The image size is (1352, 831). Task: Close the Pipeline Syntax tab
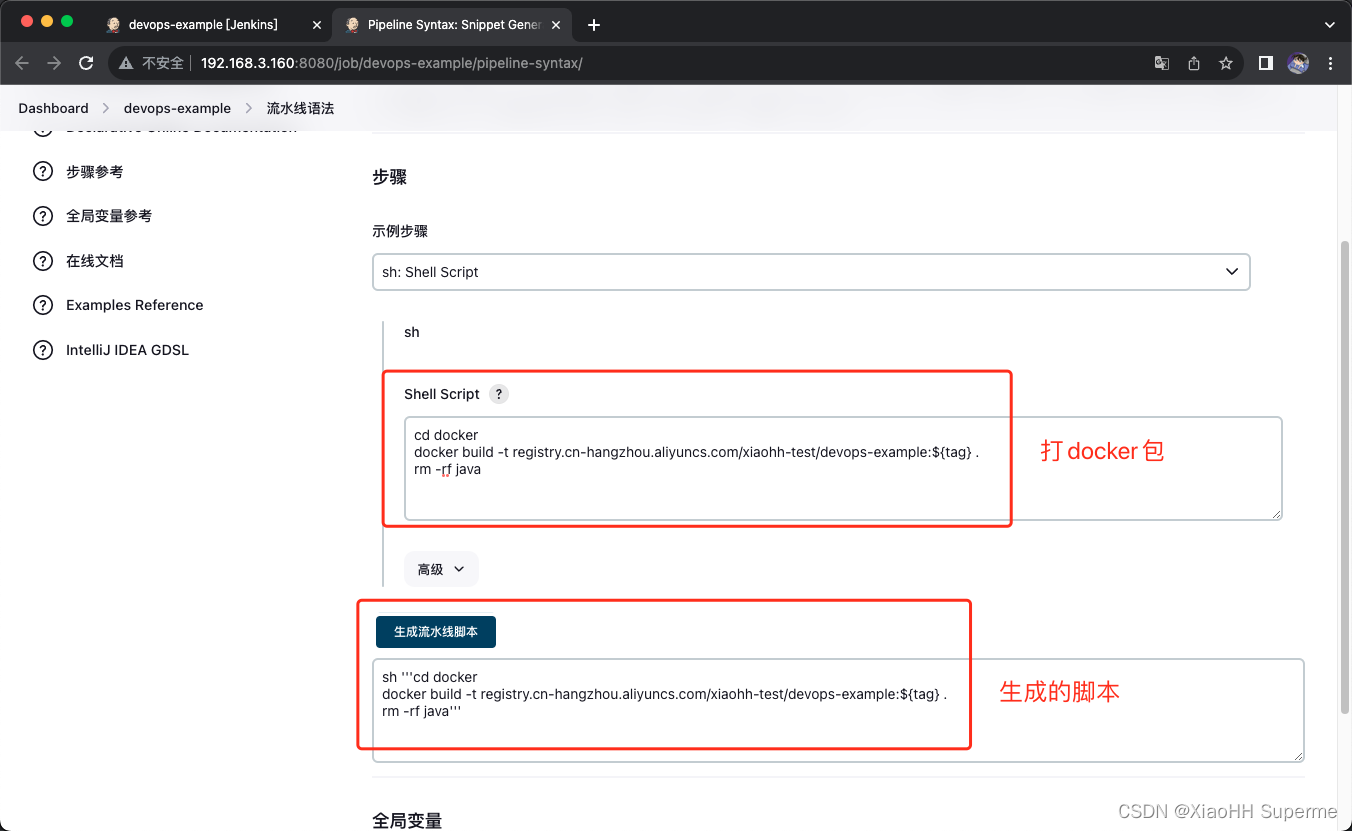(x=558, y=25)
